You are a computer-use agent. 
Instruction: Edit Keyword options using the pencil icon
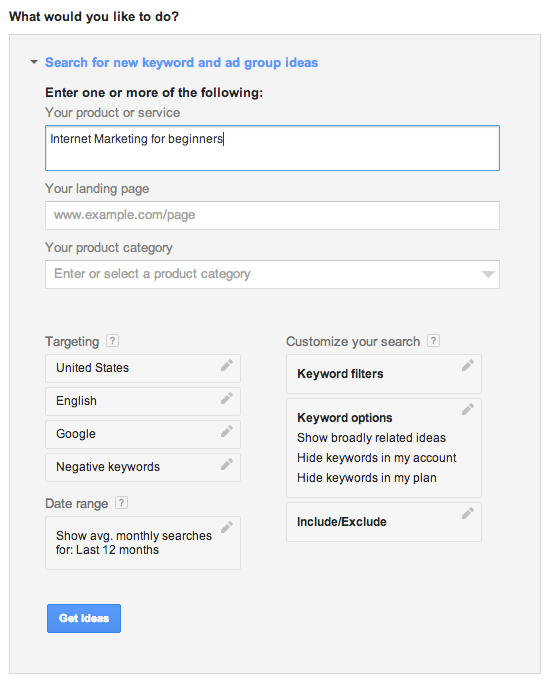click(x=467, y=409)
